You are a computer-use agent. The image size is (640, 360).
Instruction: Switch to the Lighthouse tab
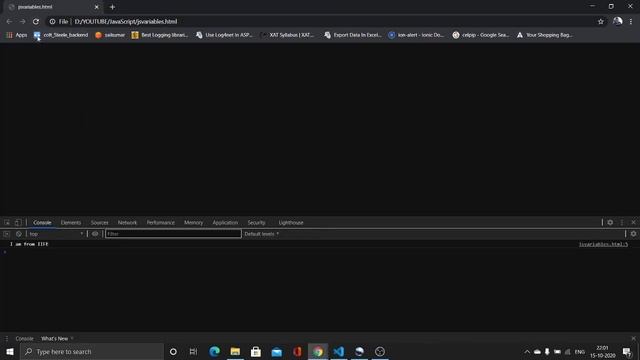click(x=291, y=222)
